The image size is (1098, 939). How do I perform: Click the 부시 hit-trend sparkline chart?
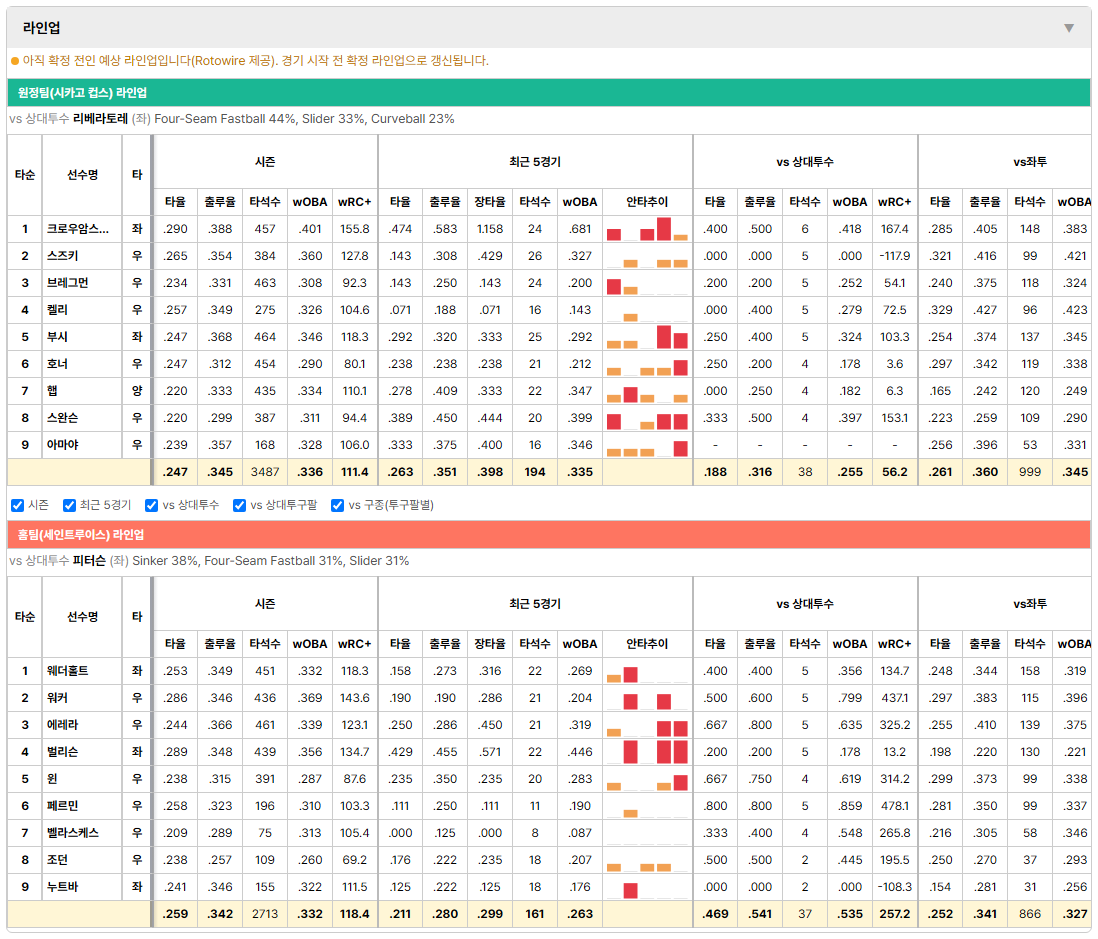[x=647, y=337]
